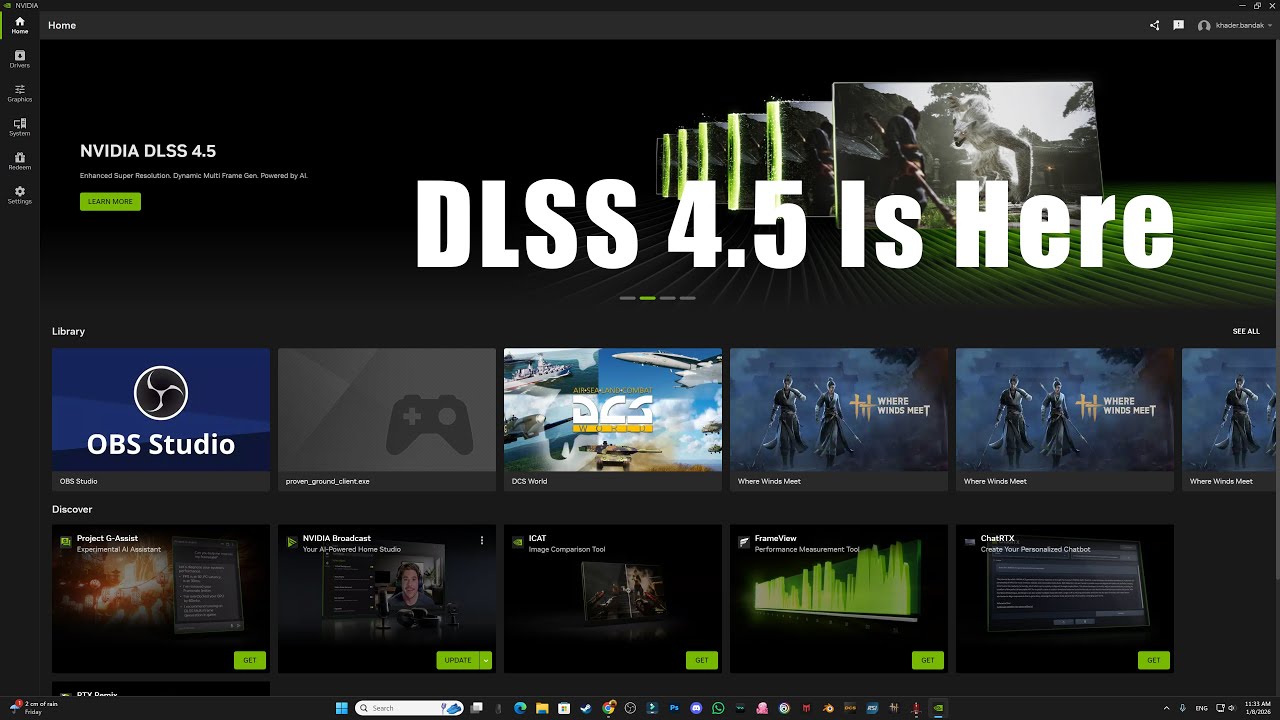
Task: Select third carousel page indicator
Action: coord(668,298)
